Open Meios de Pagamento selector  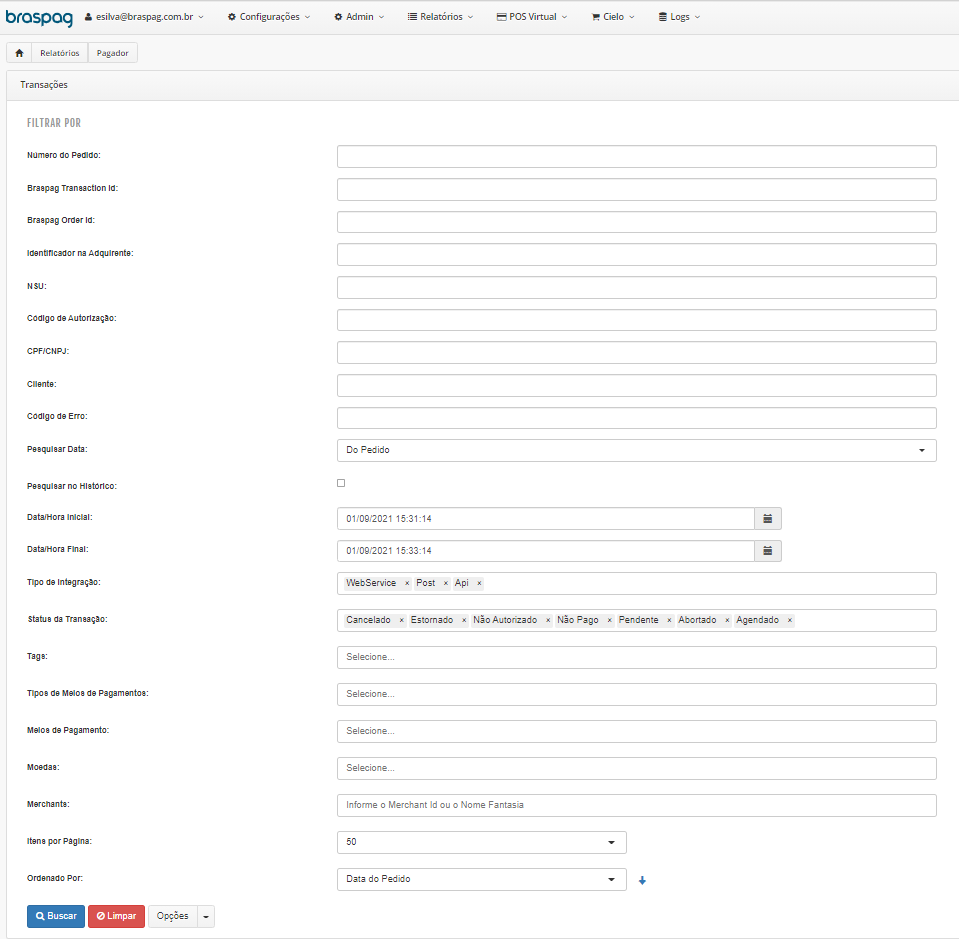point(636,731)
